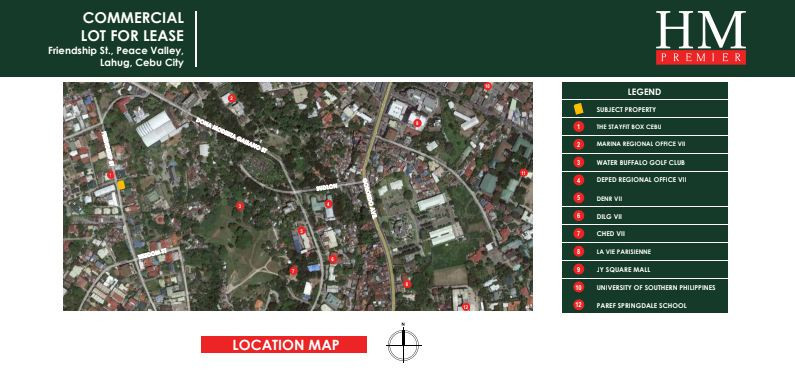Viewport: 795px width, 370px height.
Task: Select PAREF SPRINGDALE SCHOOL legend text
Action: coord(641,306)
